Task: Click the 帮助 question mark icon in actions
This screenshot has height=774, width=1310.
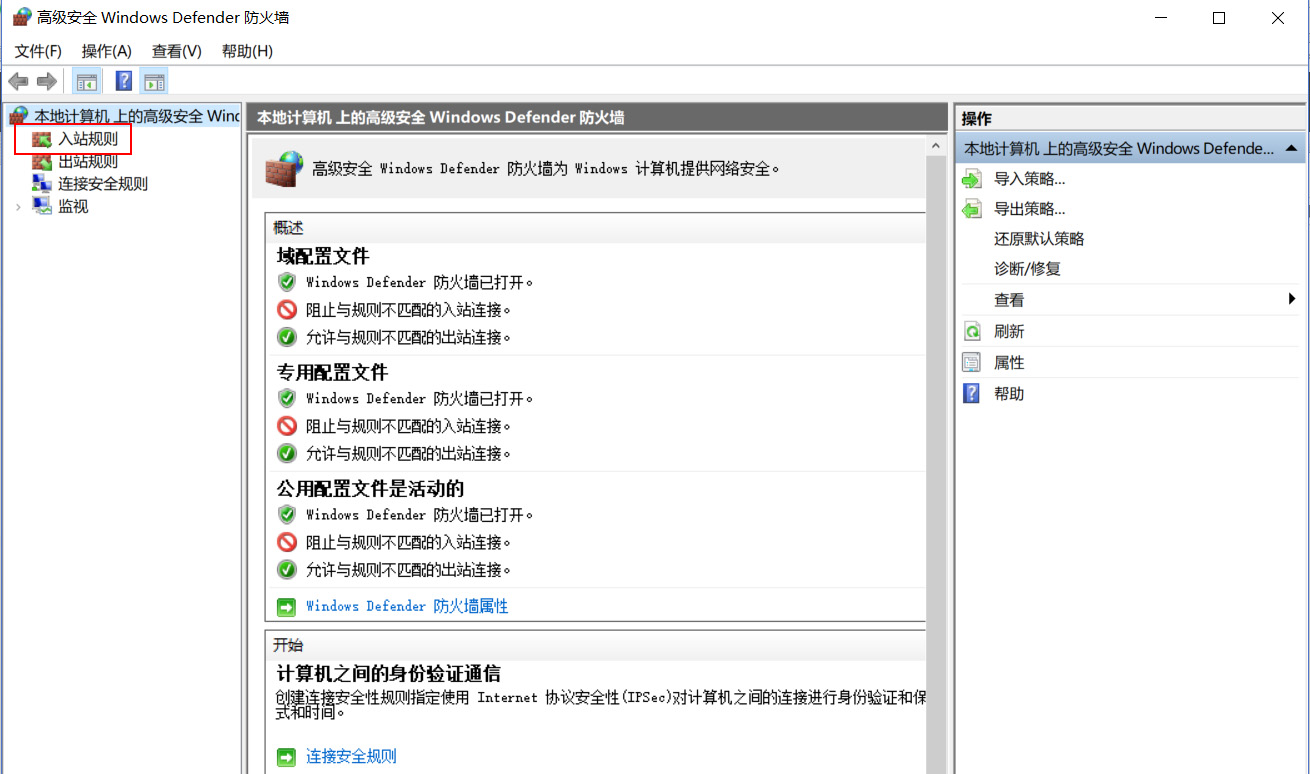Action: click(972, 393)
